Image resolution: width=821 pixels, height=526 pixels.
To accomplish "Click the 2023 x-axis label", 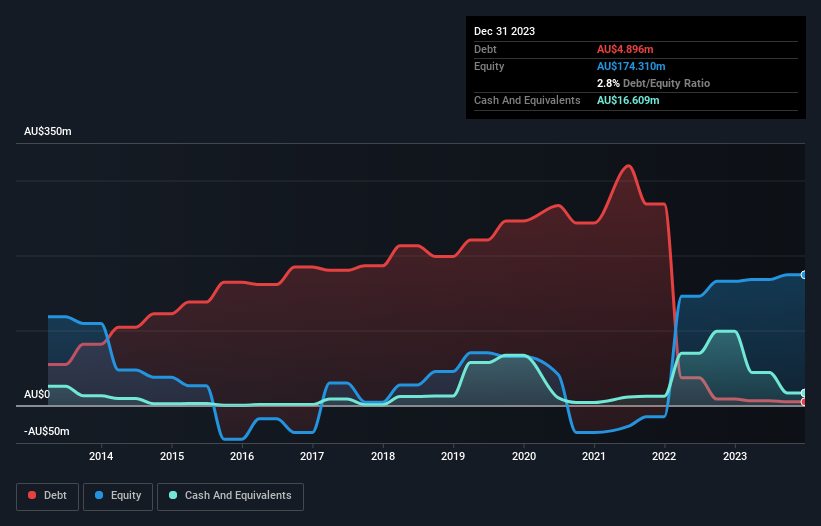I will tap(735, 456).
